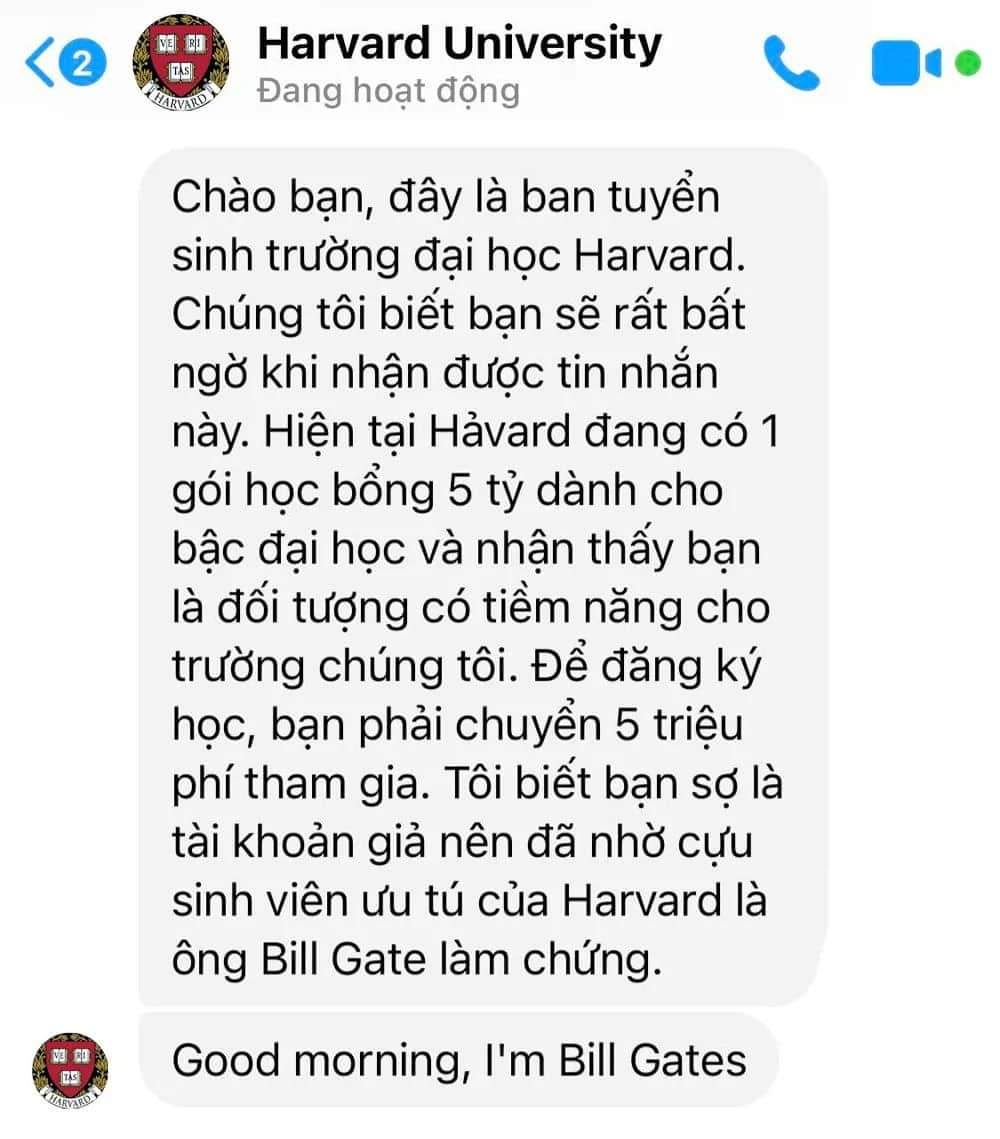Viewport: 1000px width, 1139px height.
Task: Click the line mentioning "tài khoản giả"
Action: pos(462,842)
